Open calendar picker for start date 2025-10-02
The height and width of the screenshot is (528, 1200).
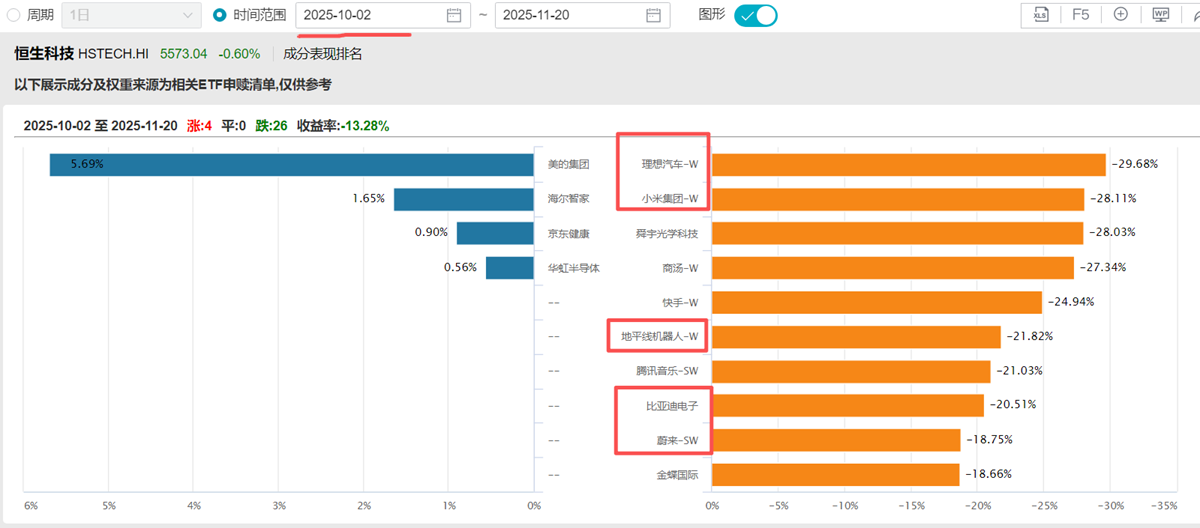[x=454, y=15]
